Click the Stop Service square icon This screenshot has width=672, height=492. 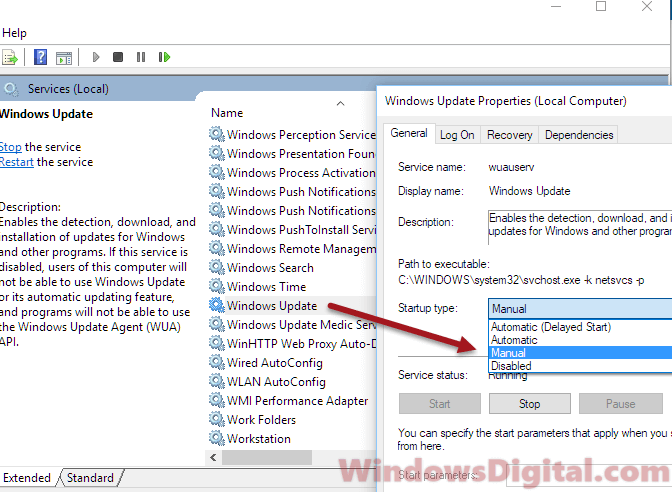(x=118, y=57)
